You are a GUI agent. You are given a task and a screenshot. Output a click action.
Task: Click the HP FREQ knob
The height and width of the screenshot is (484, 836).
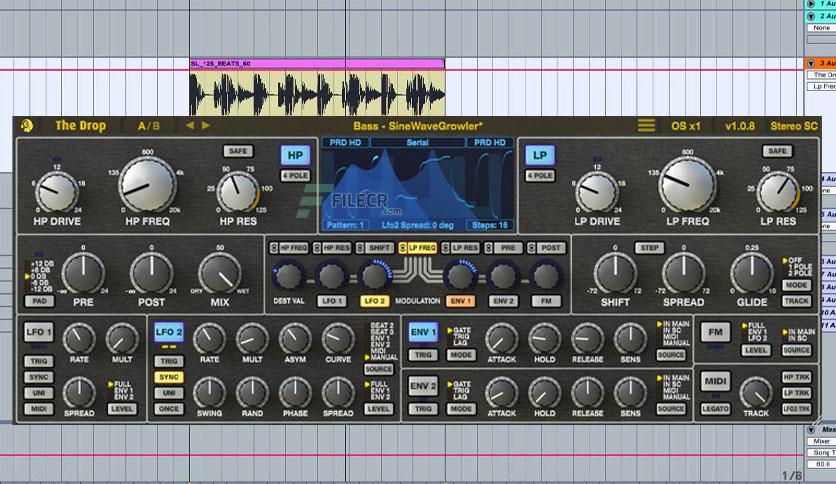(147, 185)
